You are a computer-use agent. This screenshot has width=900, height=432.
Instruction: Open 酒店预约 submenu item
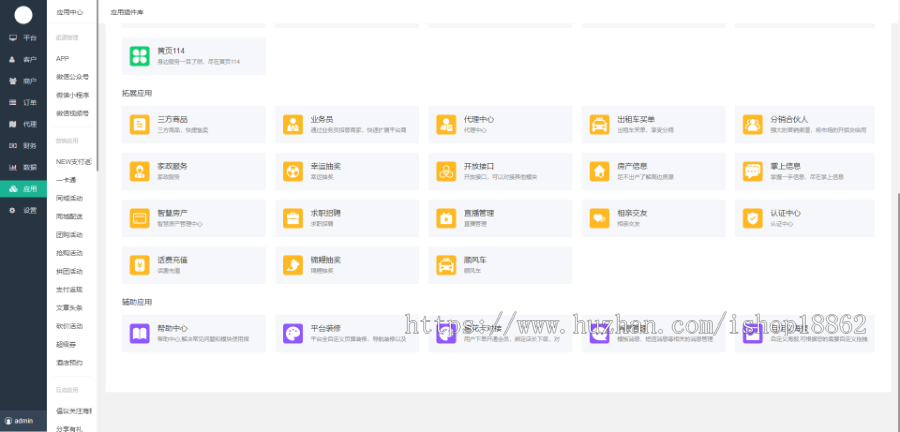pyautogui.click(x=69, y=363)
